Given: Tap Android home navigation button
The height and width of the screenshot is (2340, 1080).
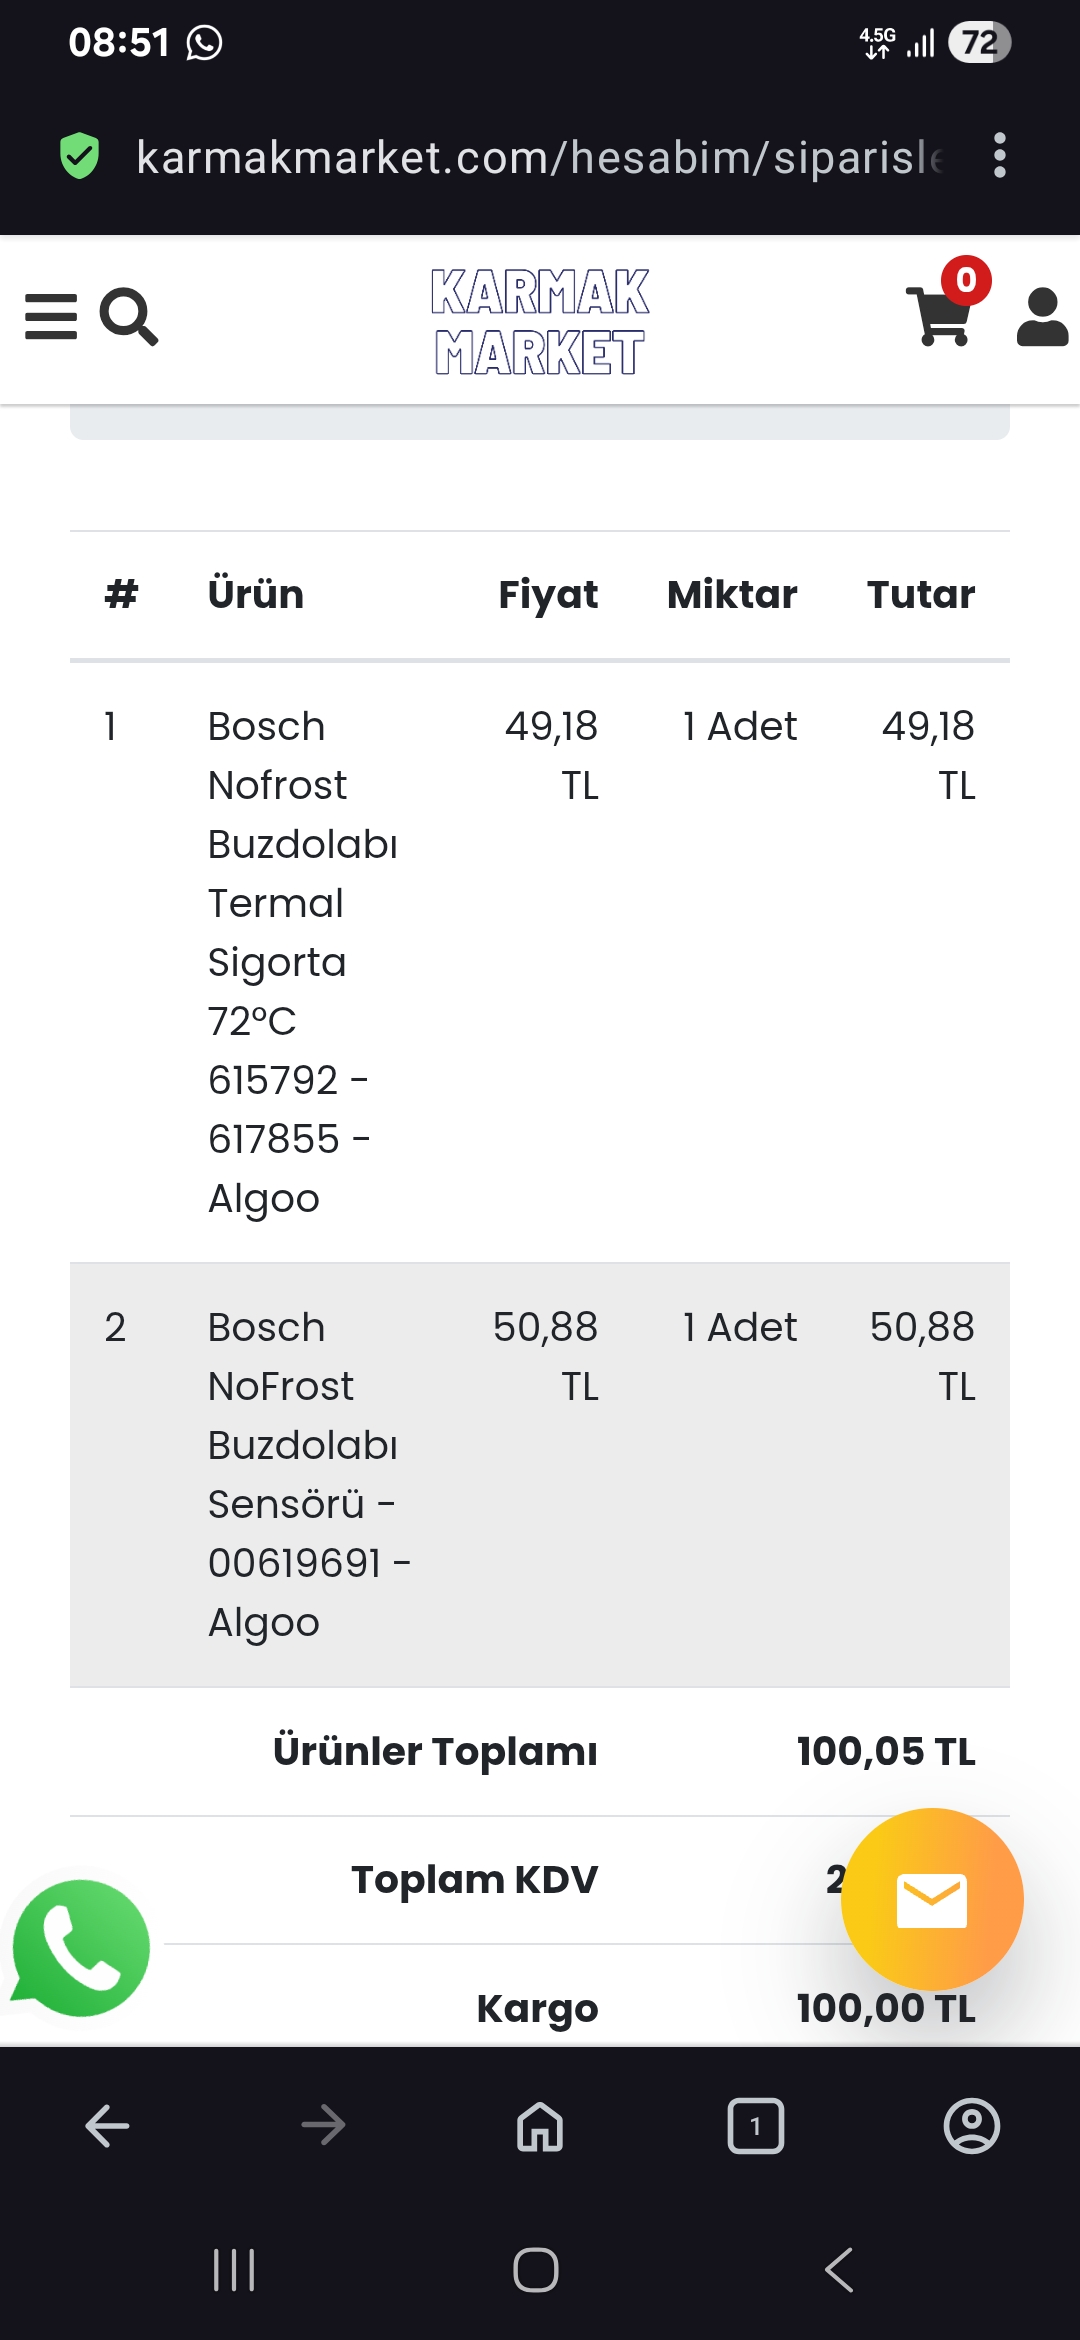Looking at the screenshot, I should (x=536, y=2270).
